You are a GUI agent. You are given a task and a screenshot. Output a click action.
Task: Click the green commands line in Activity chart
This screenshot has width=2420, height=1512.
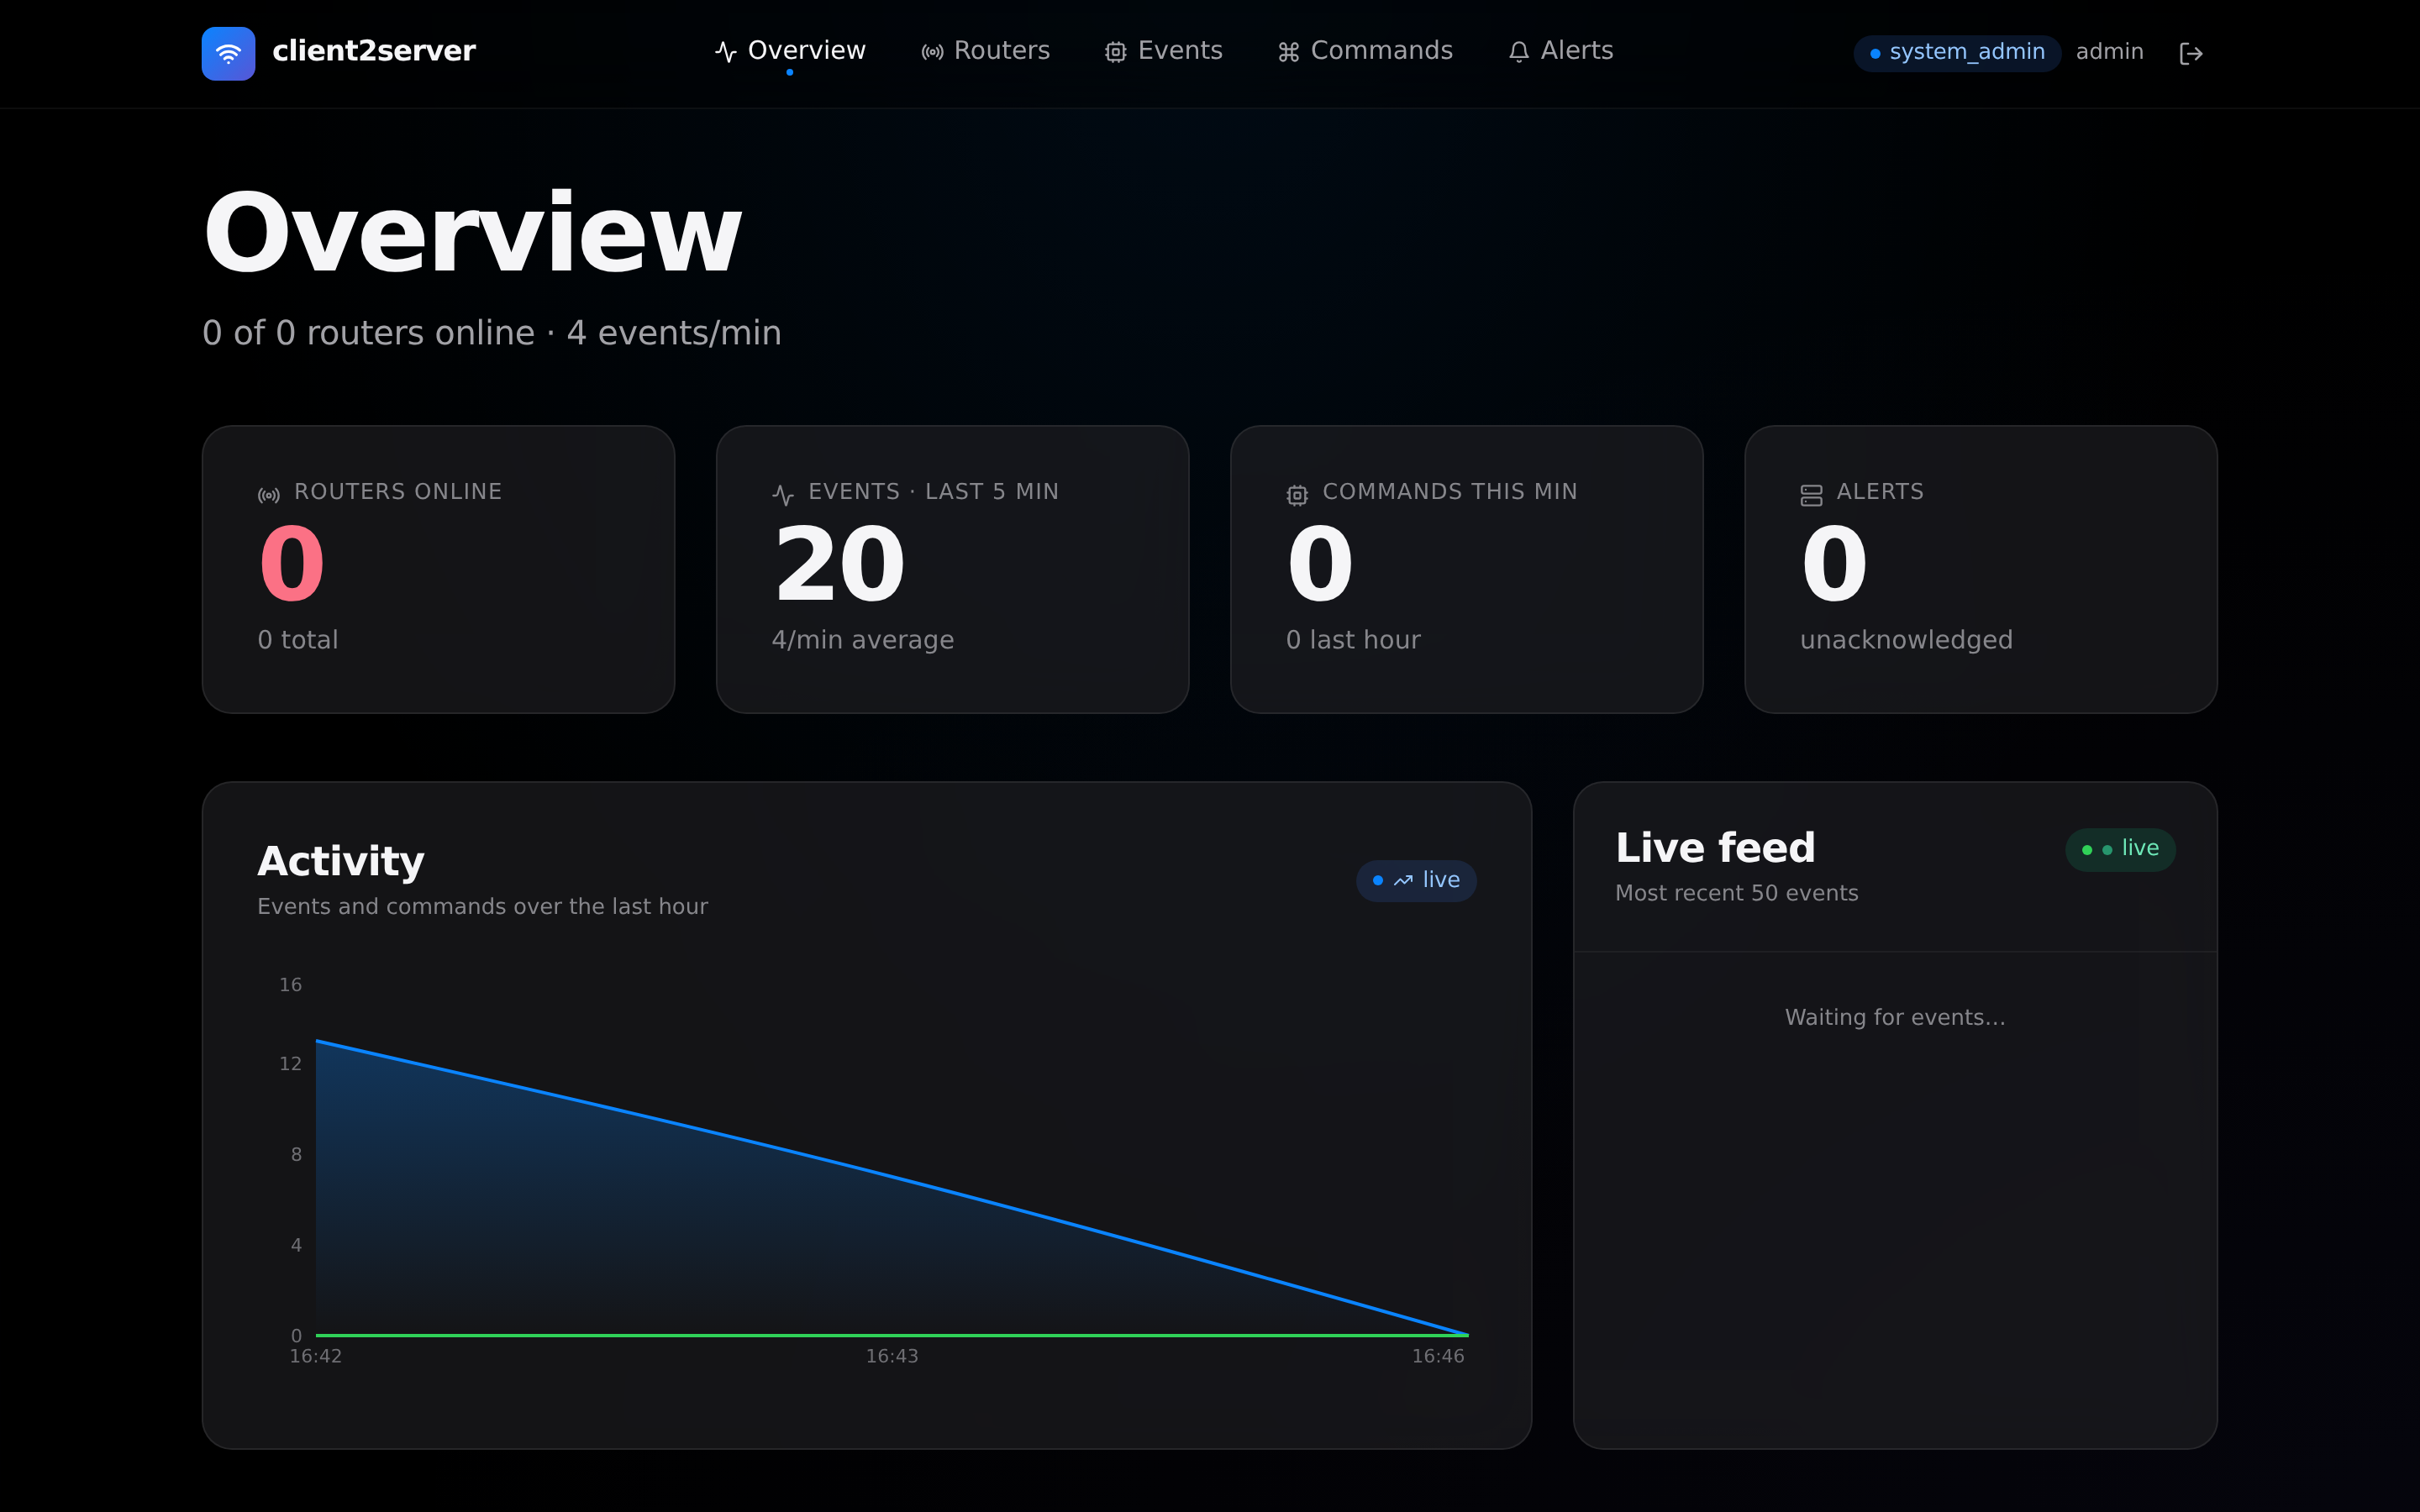(x=892, y=1335)
